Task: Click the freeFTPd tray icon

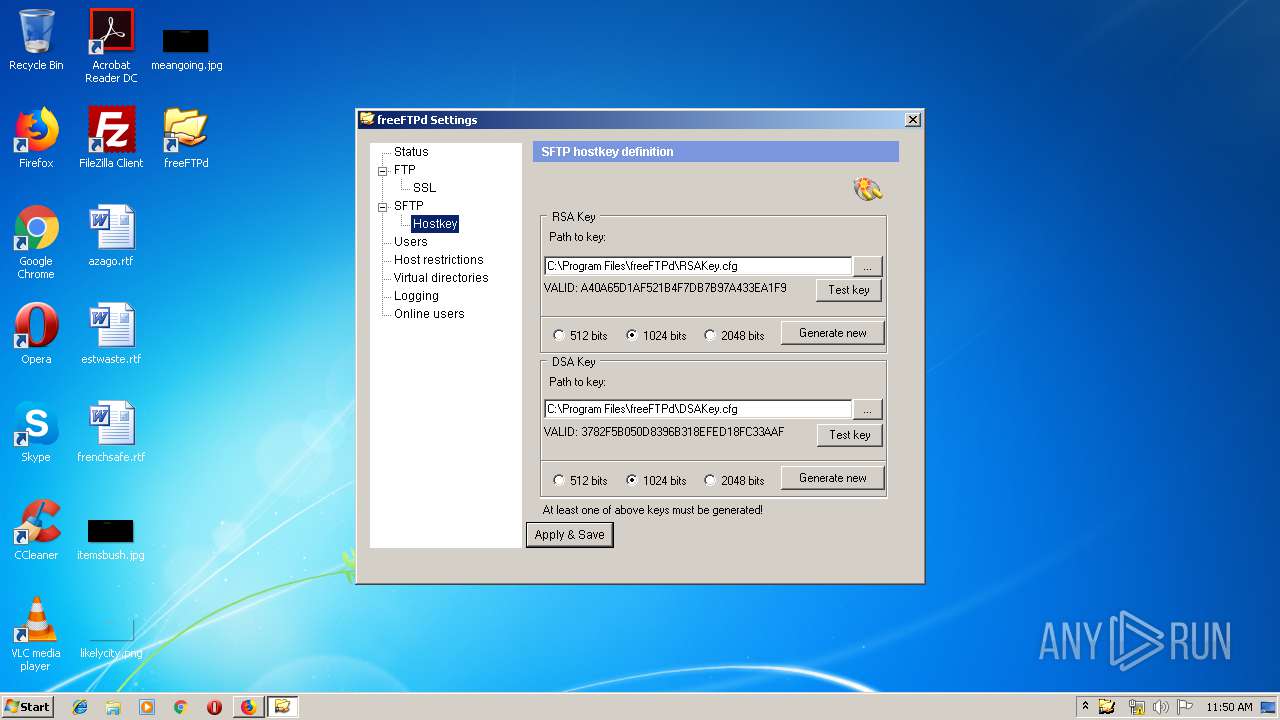Action: (x=1107, y=707)
